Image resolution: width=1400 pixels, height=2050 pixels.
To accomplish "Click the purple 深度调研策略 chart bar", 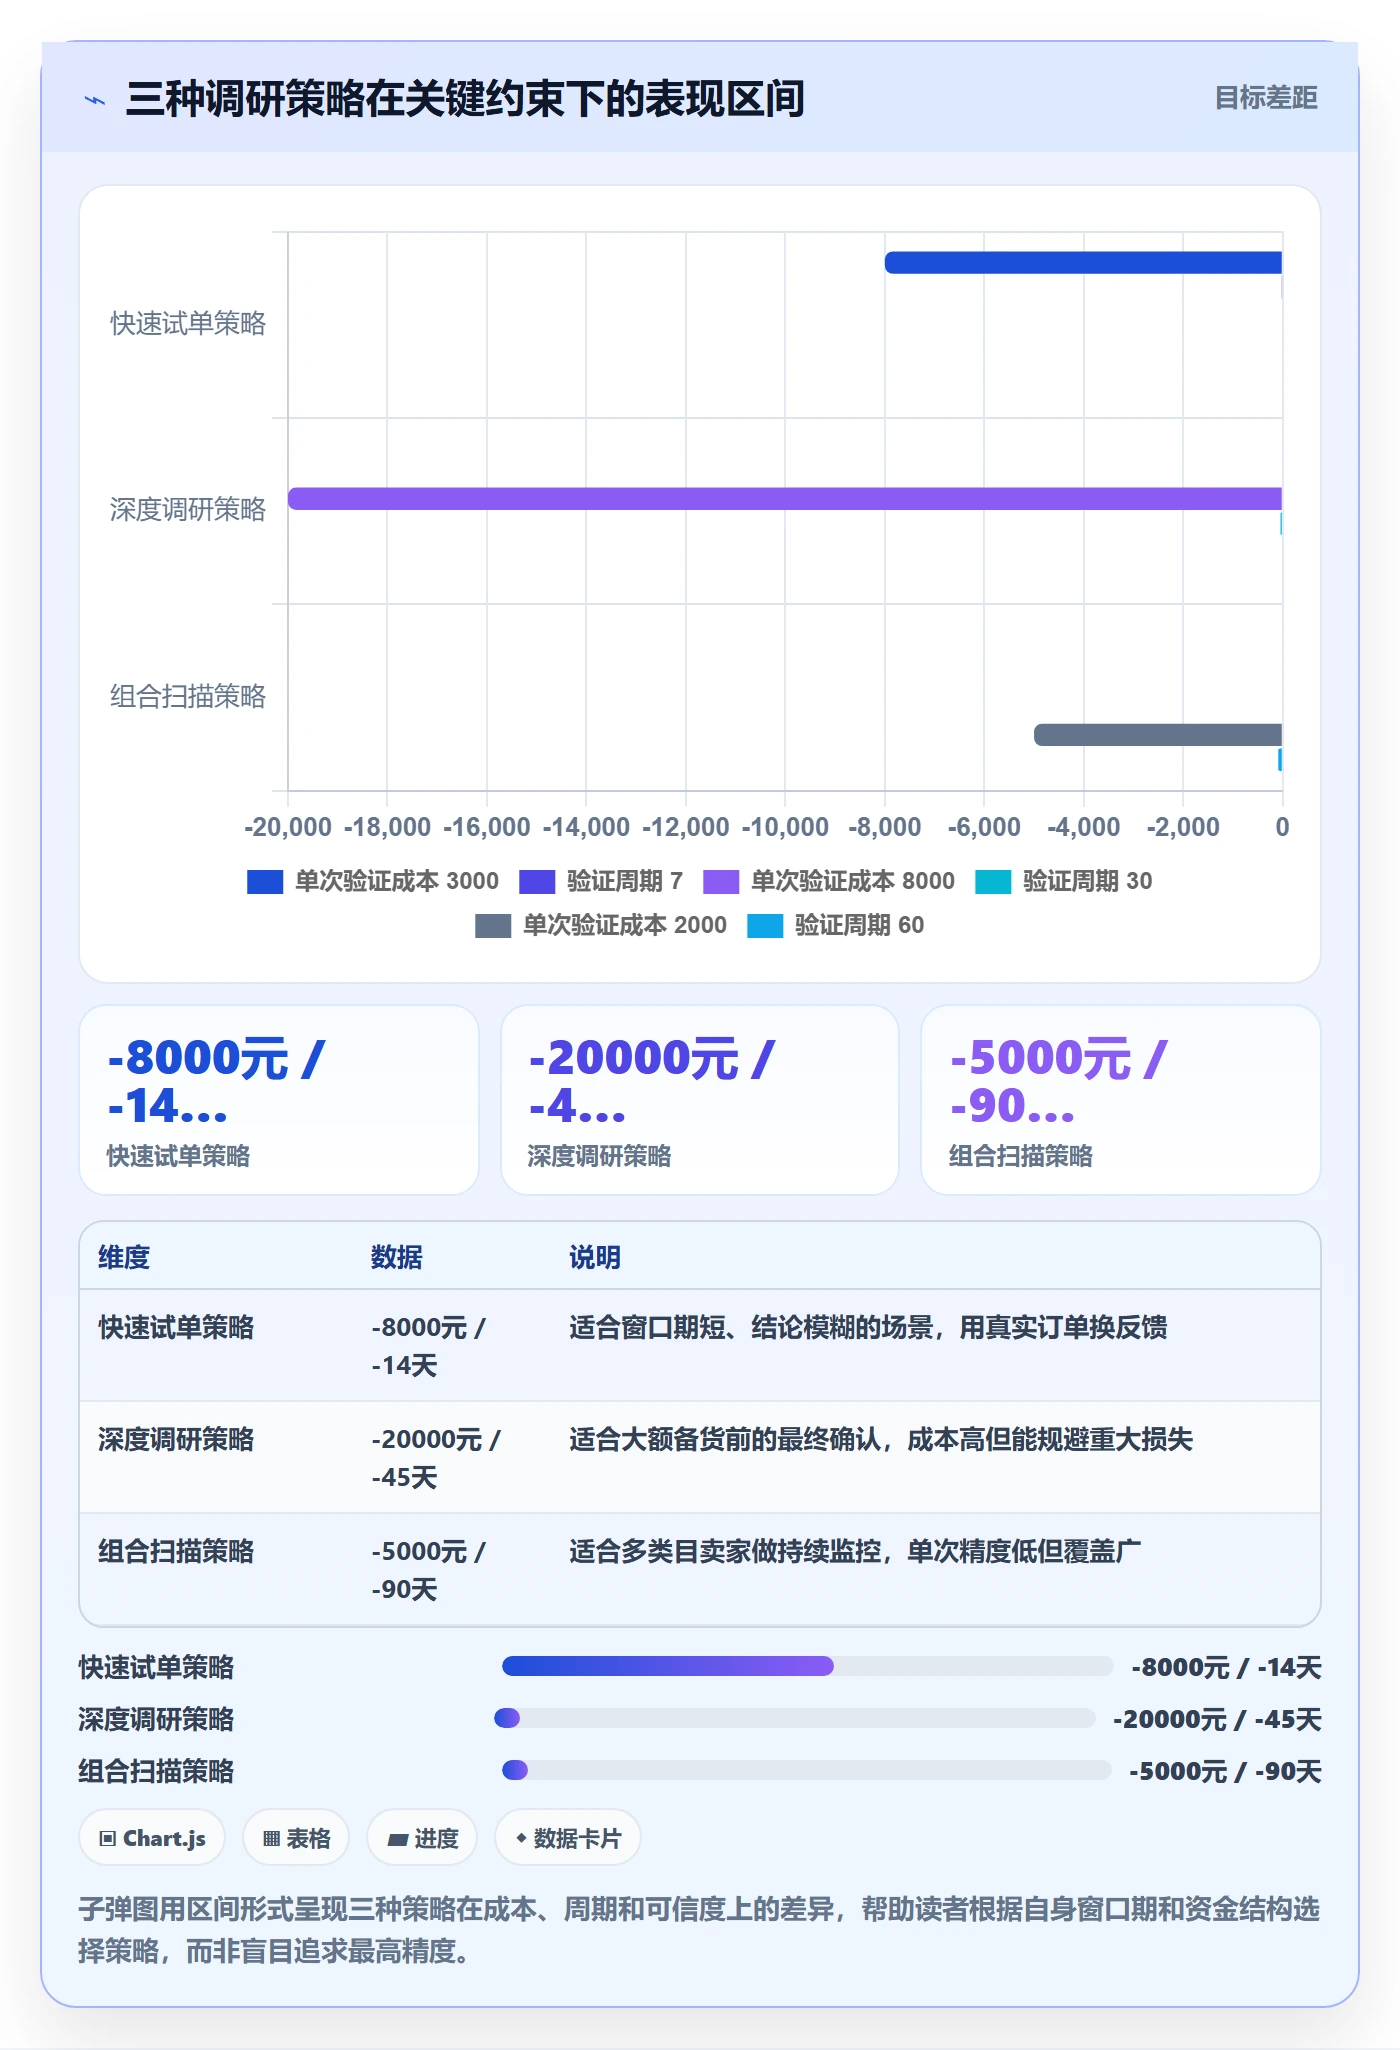I will coord(785,498).
